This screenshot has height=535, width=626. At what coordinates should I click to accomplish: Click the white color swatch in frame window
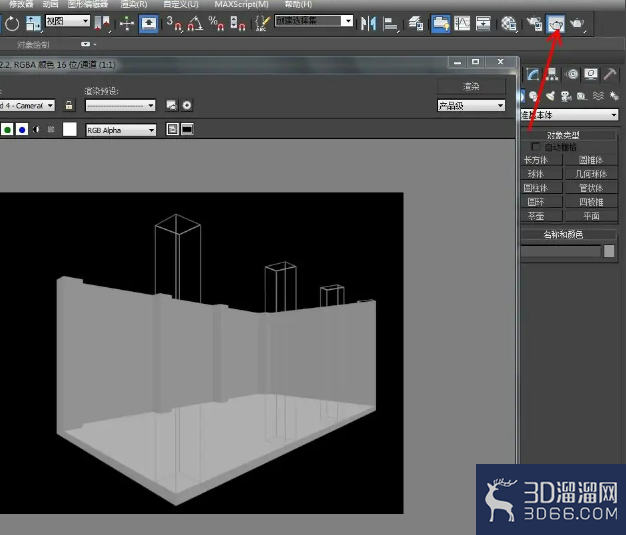click(x=70, y=129)
